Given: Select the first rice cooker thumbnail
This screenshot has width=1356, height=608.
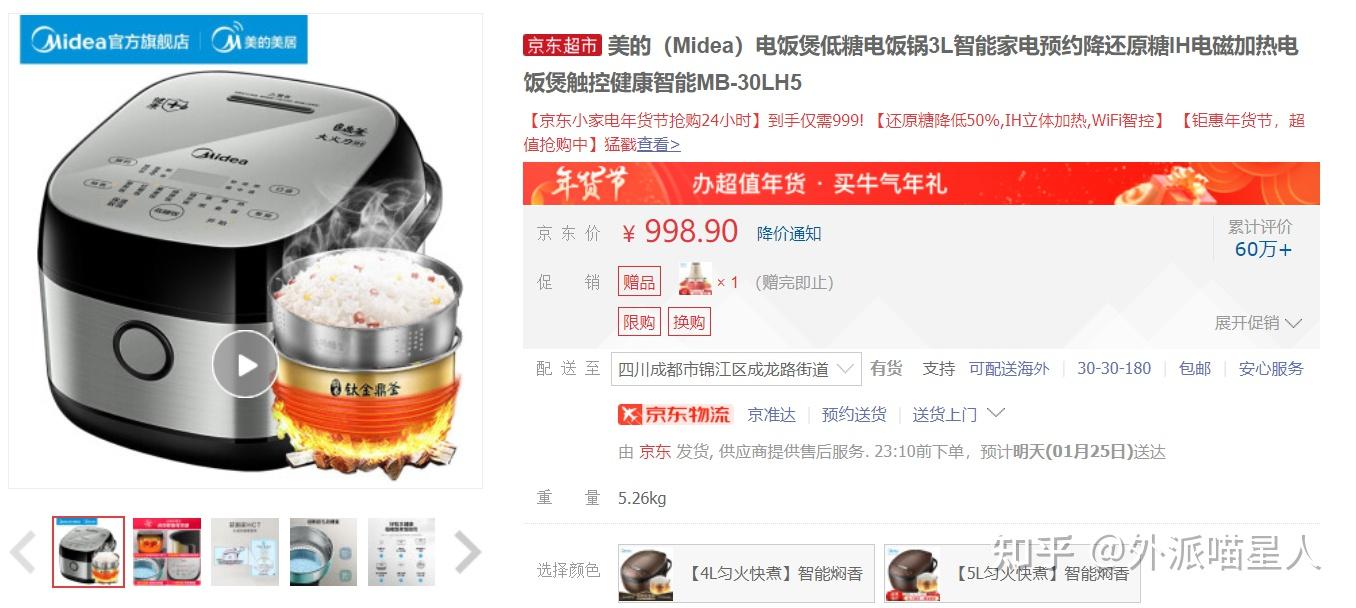Looking at the screenshot, I should [89, 551].
